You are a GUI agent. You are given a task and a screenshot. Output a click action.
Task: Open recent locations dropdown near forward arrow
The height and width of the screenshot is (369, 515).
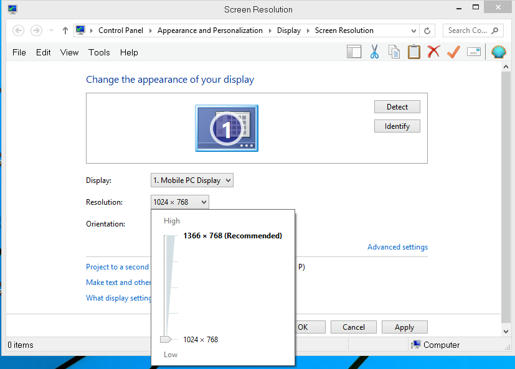51,31
